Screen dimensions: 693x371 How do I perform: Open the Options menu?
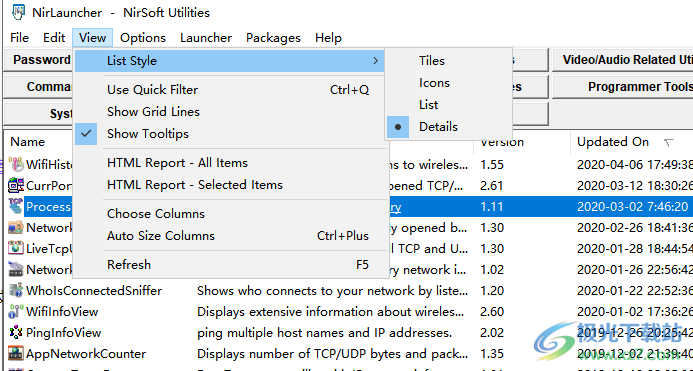[143, 38]
